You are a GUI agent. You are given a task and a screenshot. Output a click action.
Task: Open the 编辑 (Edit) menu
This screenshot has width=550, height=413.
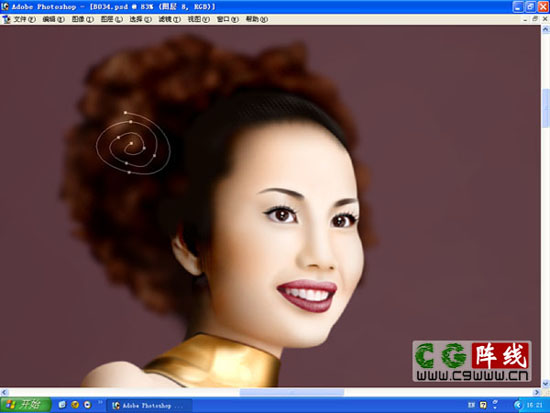[x=54, y=19]
